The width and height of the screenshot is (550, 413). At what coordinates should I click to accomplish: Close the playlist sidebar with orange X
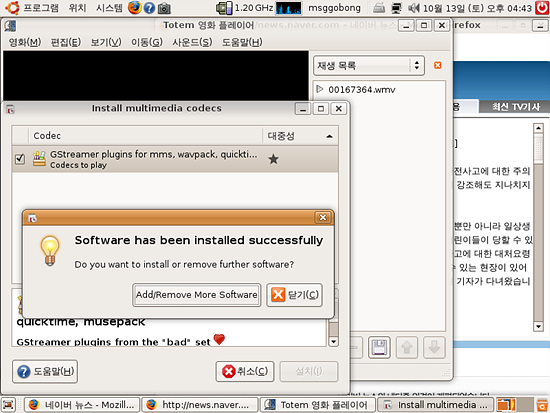(x=438, y=65)
